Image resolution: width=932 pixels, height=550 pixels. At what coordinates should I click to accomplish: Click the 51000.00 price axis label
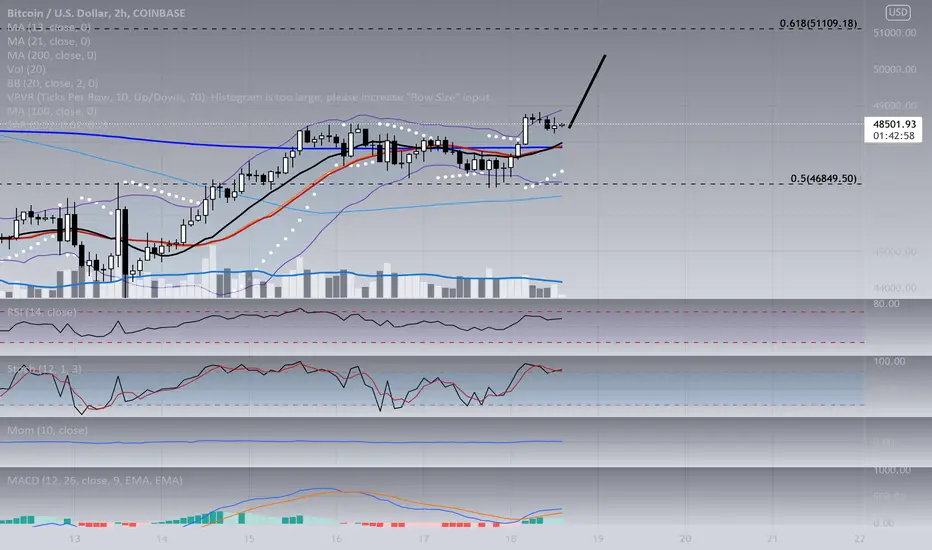click(x=895, y=33)
